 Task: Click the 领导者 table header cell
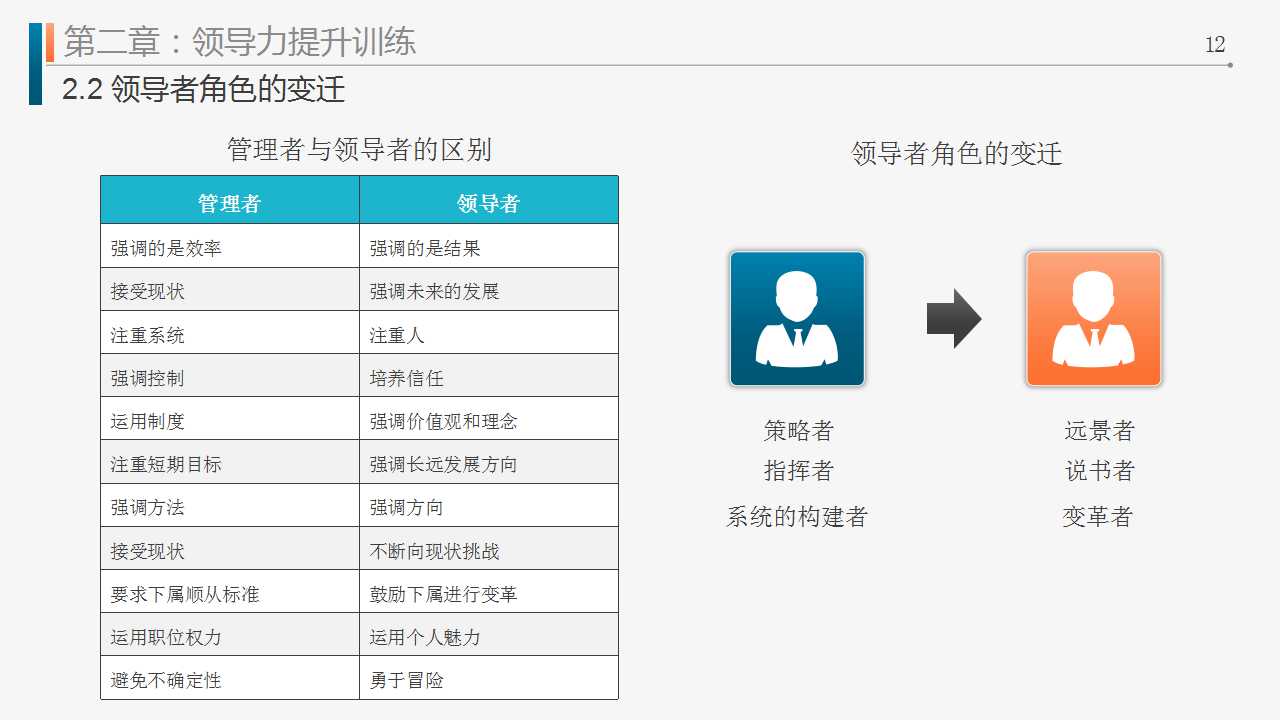[x=489, y=200]
